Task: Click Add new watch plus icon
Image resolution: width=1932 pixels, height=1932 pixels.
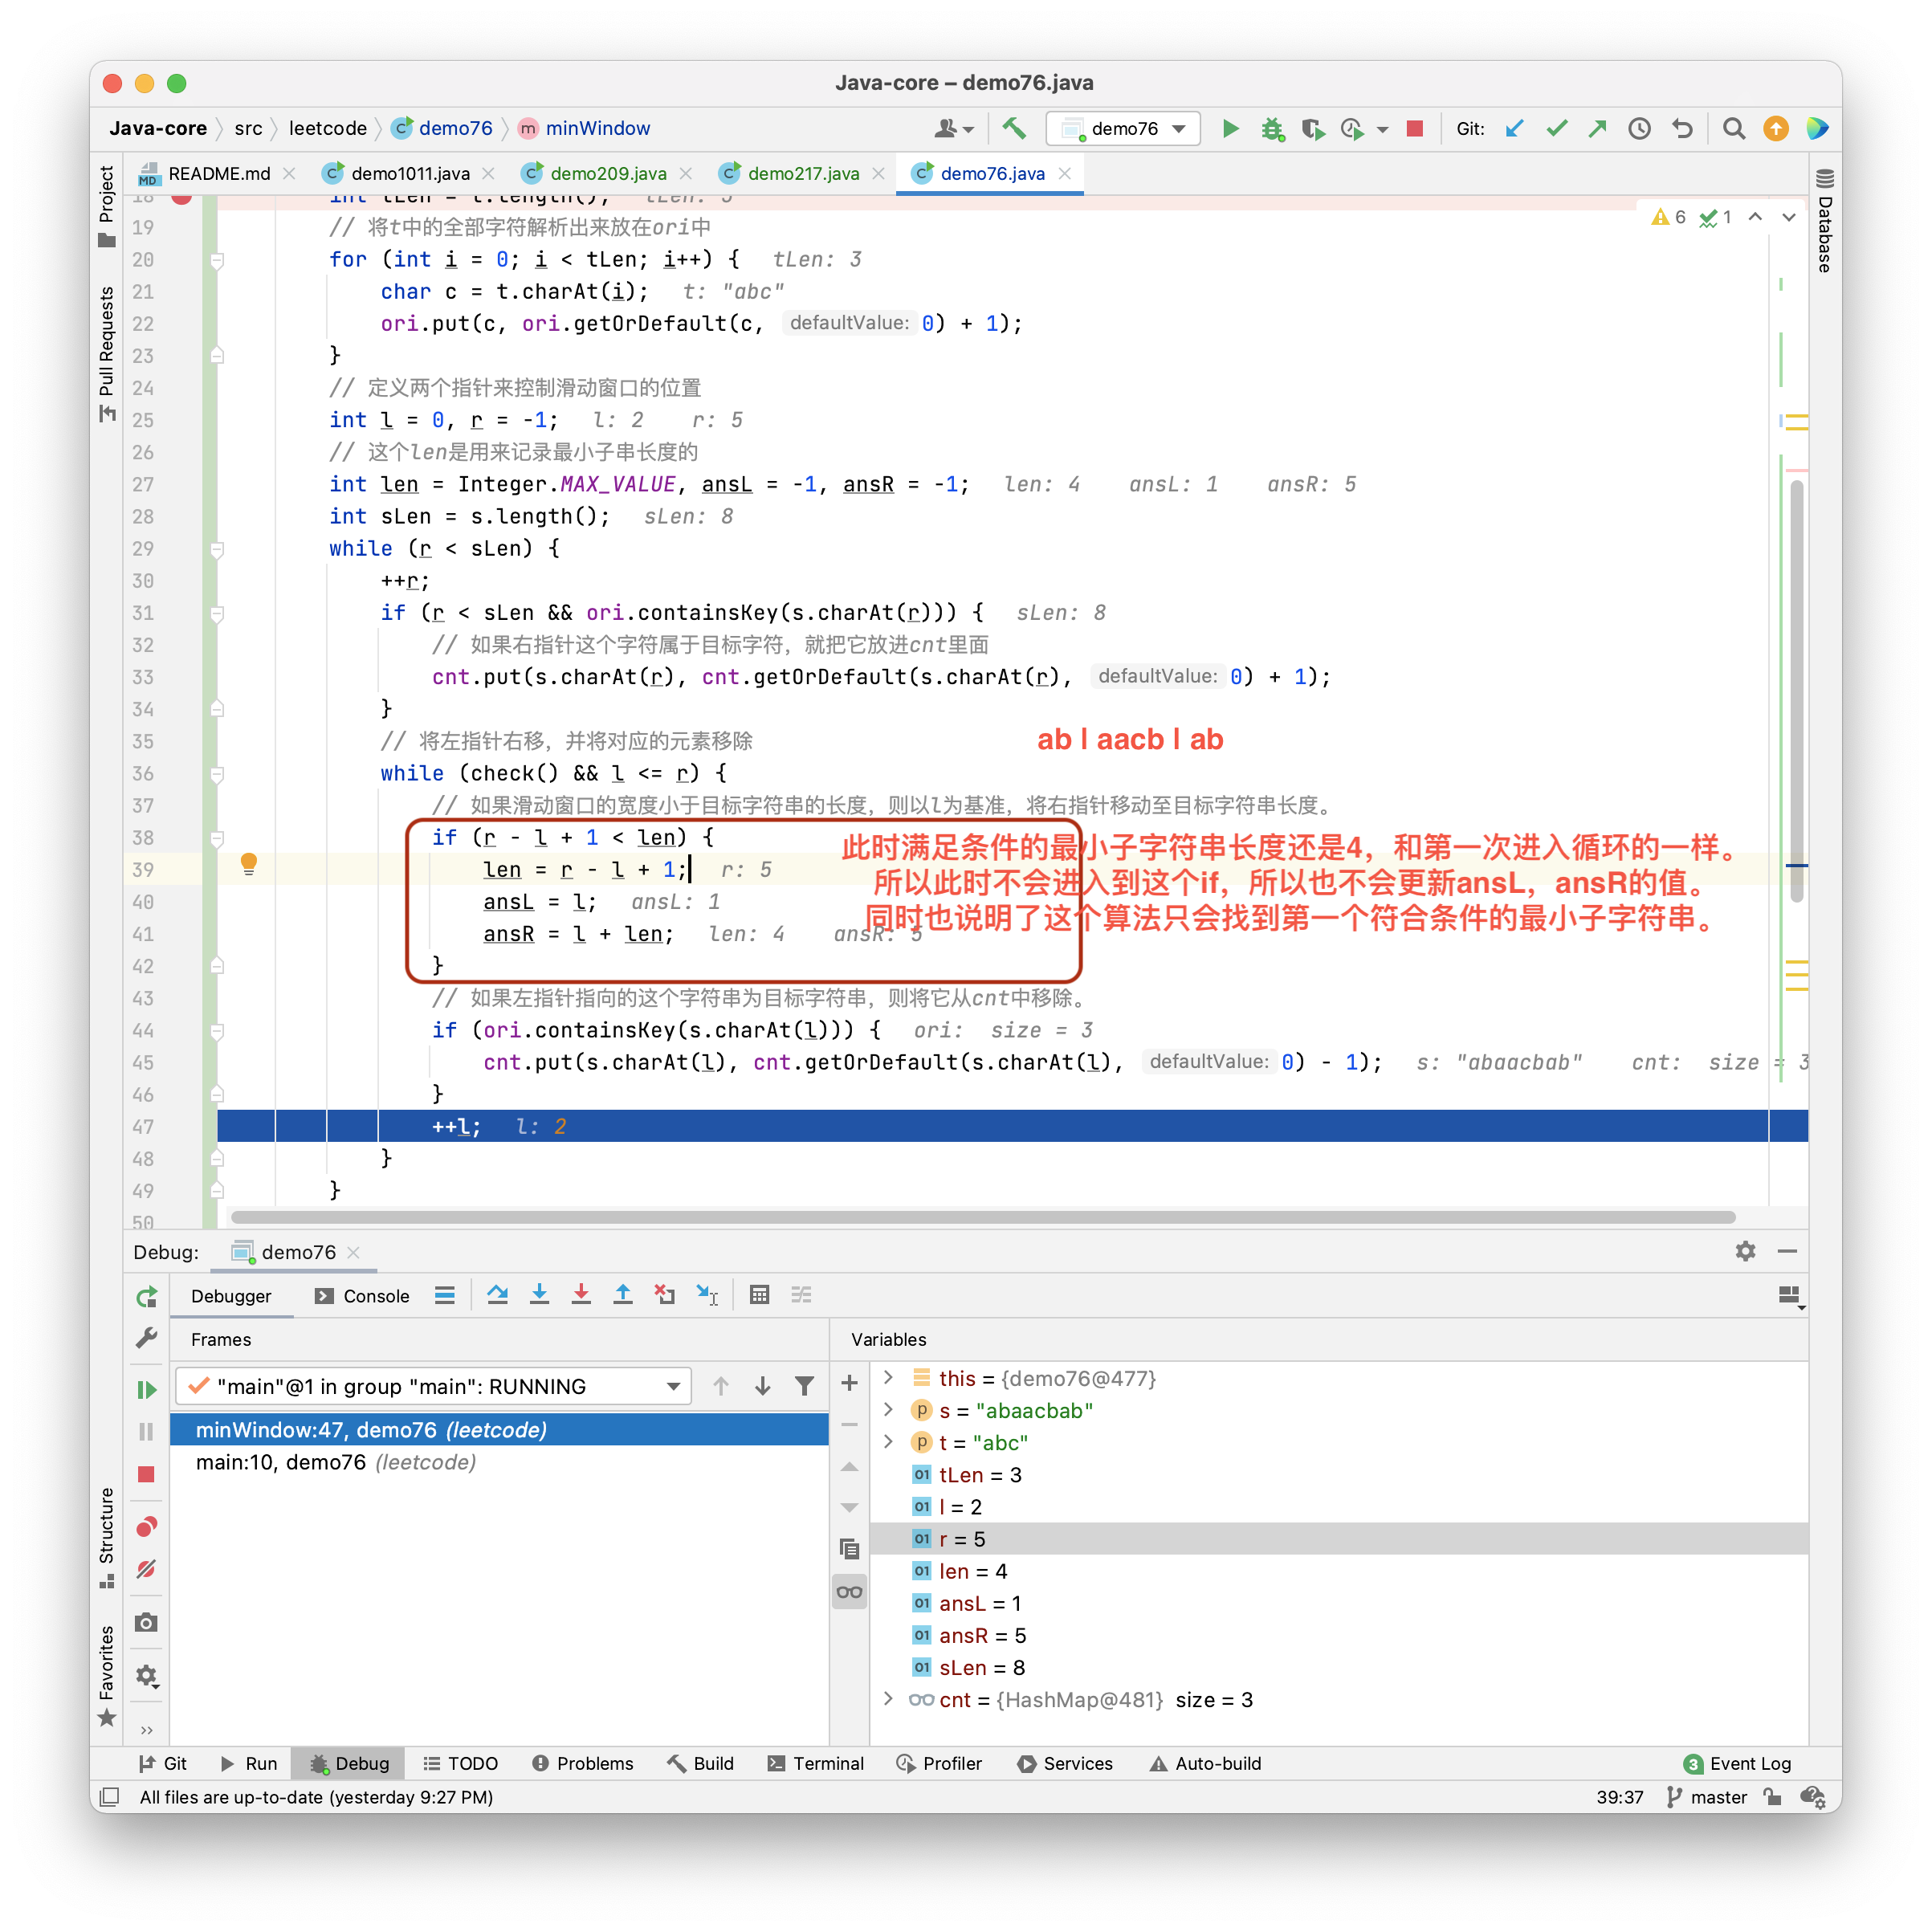Action: [849, 1383]
